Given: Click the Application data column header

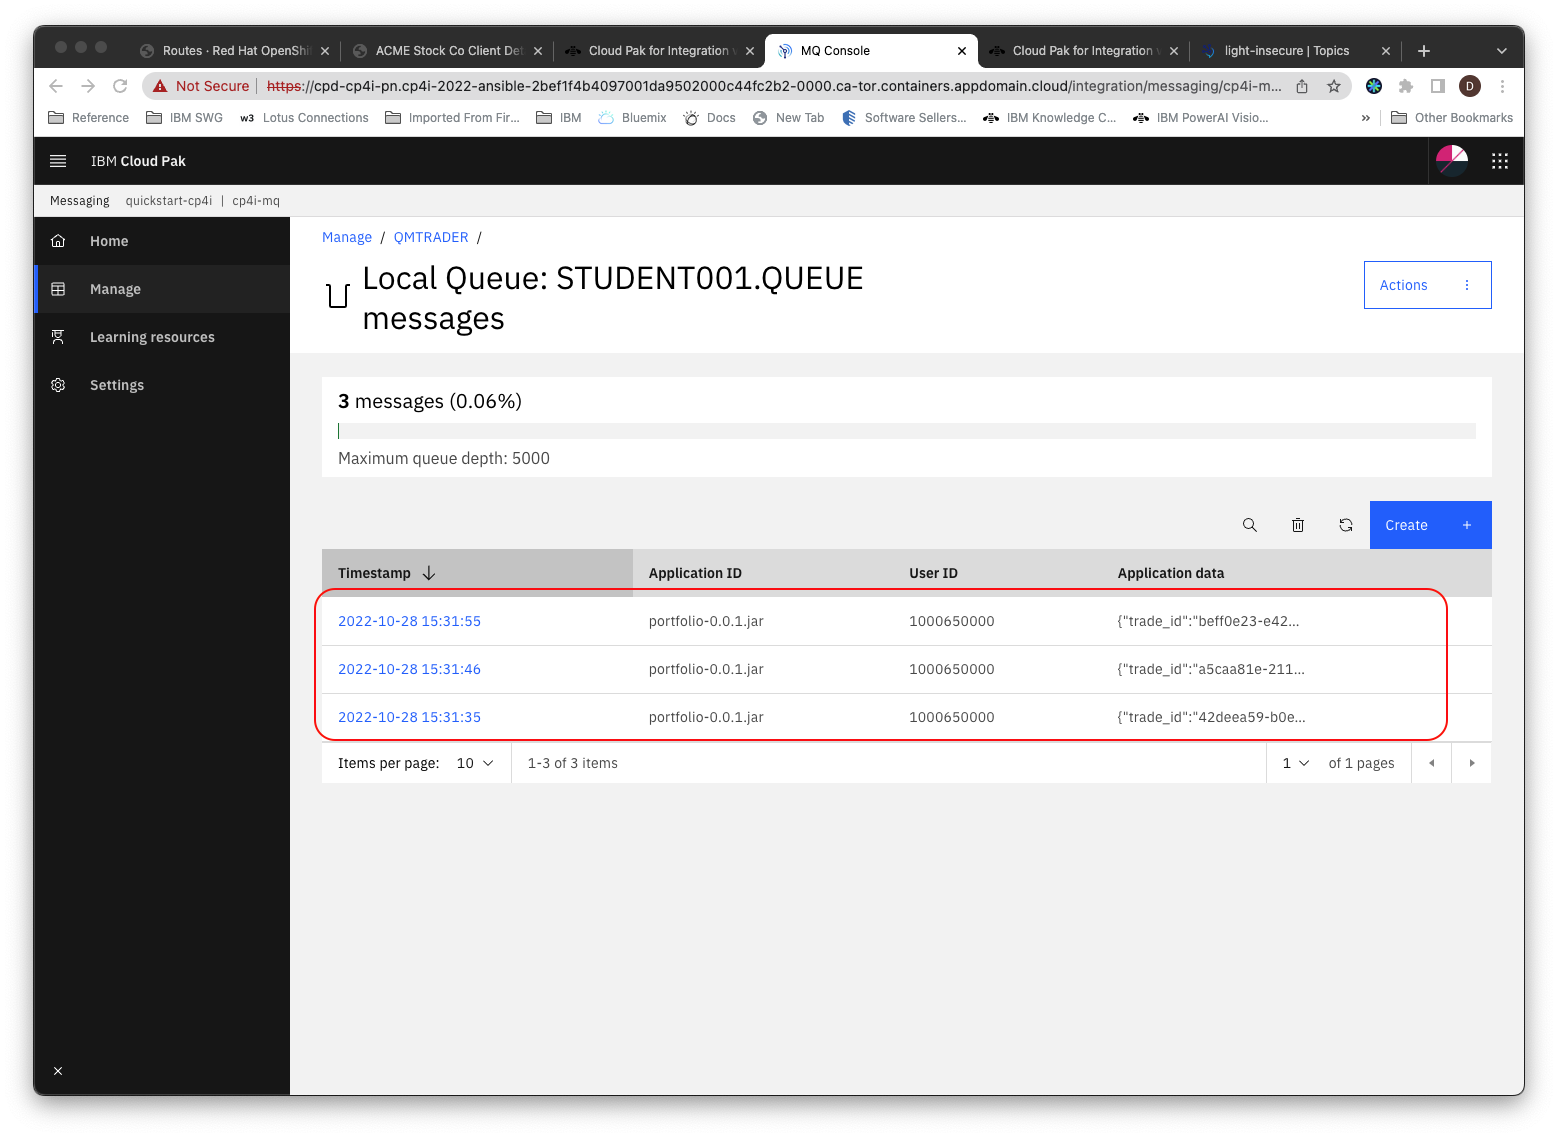Looking at the screenshot, I should 1171,573.
